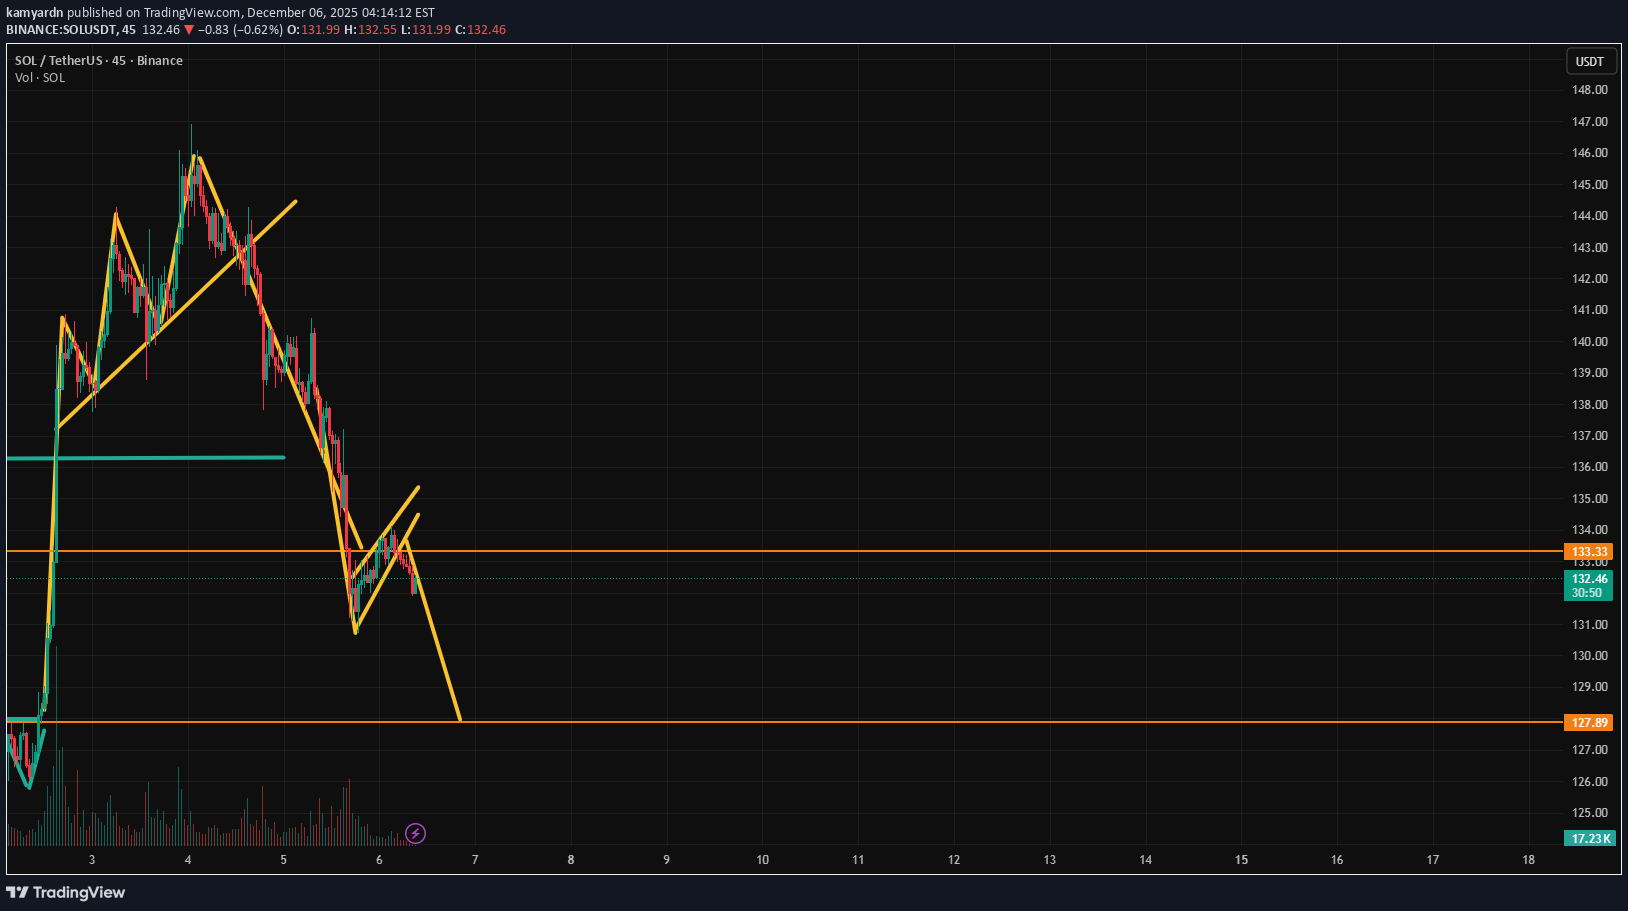The image size is (1628, 911).
Task: Click the purple lightning bolt event icon
Action: coord(415,833)
